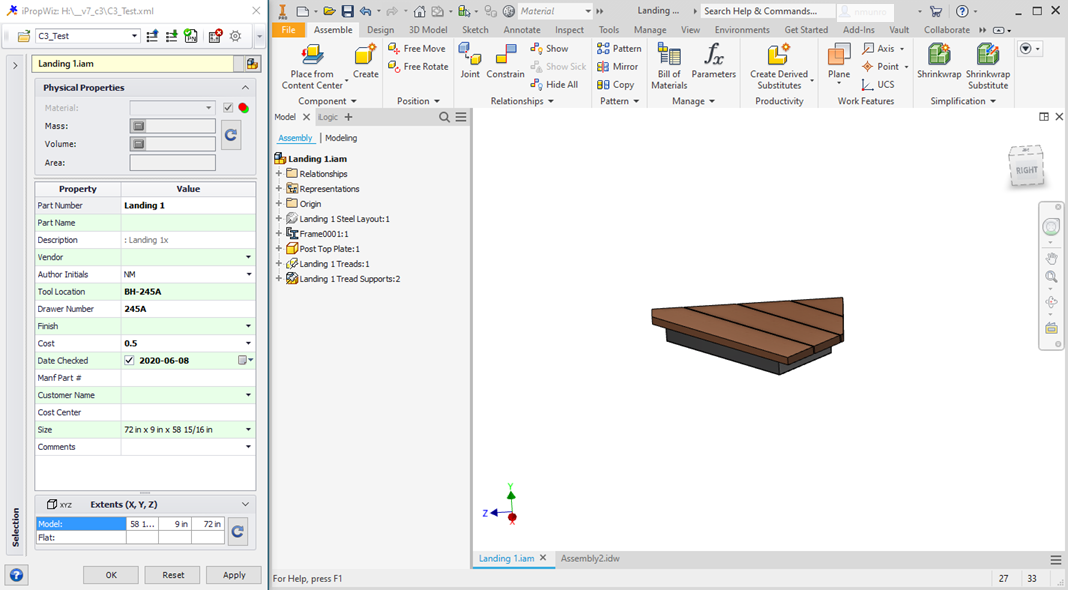Expand the Frame0001:1 tree node
The image size is (1068, 590).
click(279, 234)
